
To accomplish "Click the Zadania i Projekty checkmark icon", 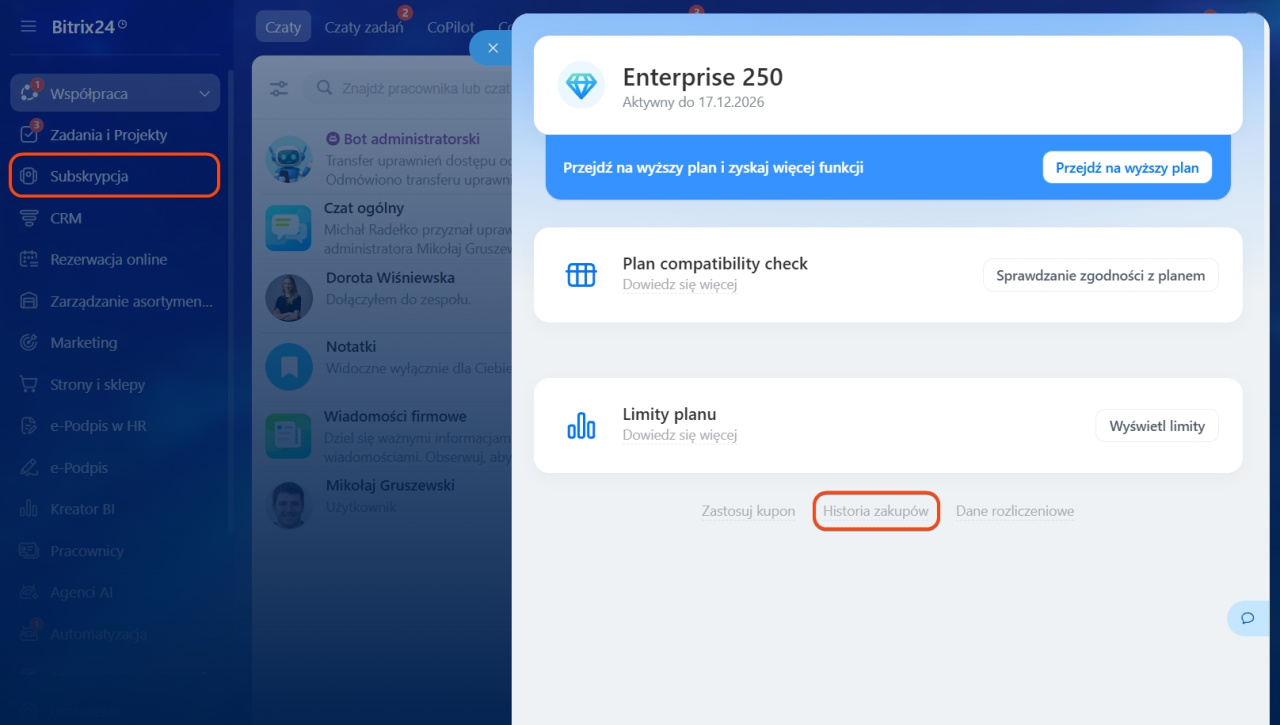I will [29, 135].
